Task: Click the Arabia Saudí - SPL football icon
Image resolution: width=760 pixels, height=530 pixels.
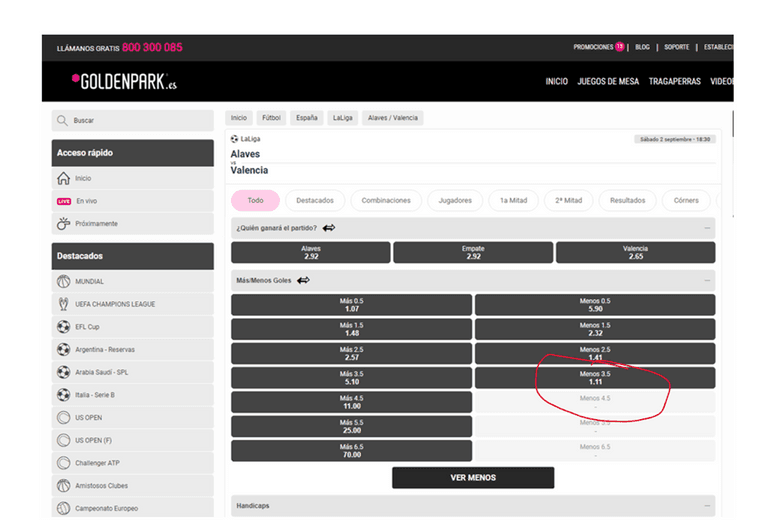Action: point(63,372)
